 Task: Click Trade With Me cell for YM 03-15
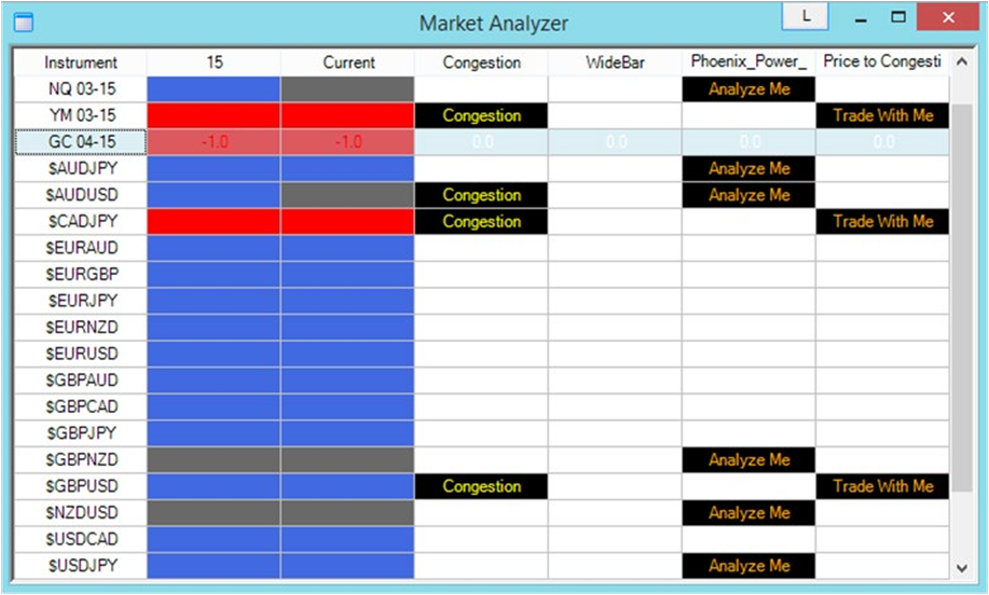click(x=882, y=115)
